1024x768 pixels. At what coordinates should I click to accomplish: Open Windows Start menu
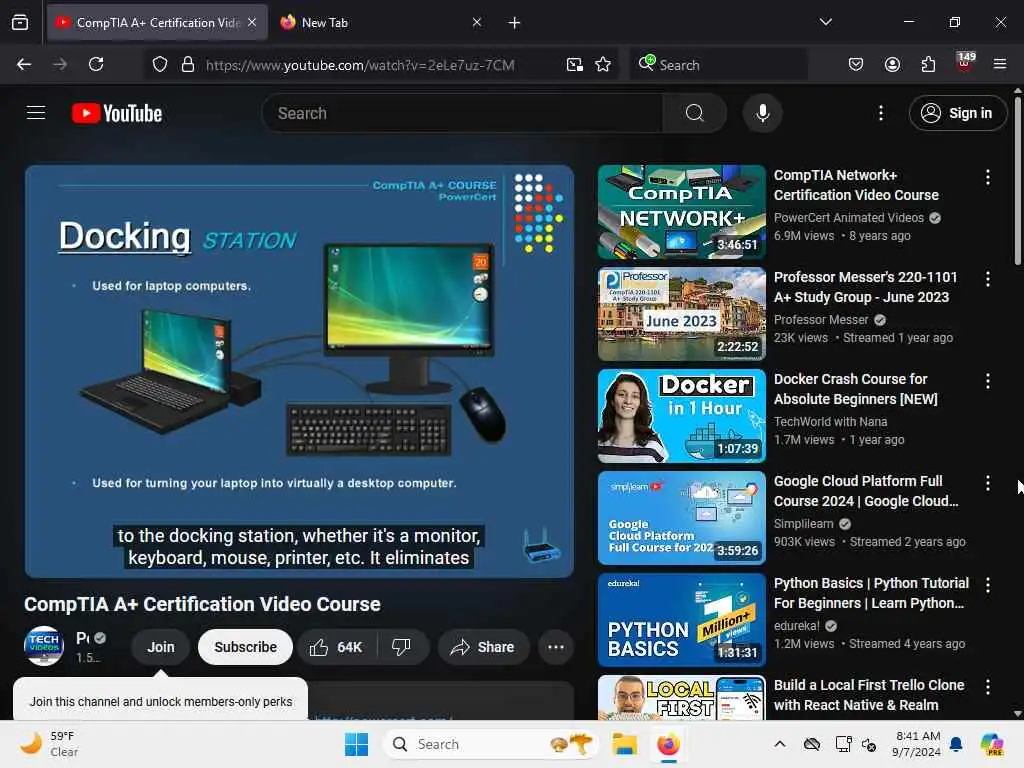pos(357,744)
